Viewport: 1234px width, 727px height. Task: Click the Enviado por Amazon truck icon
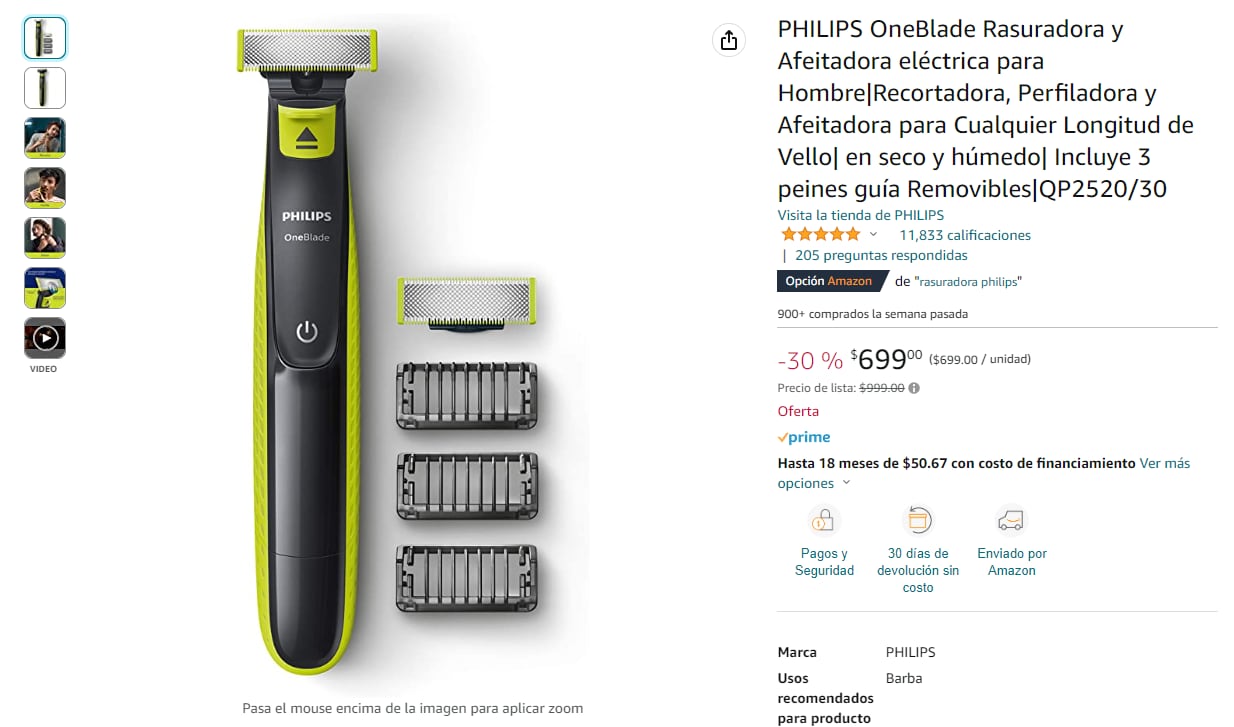coord(1011,520)
